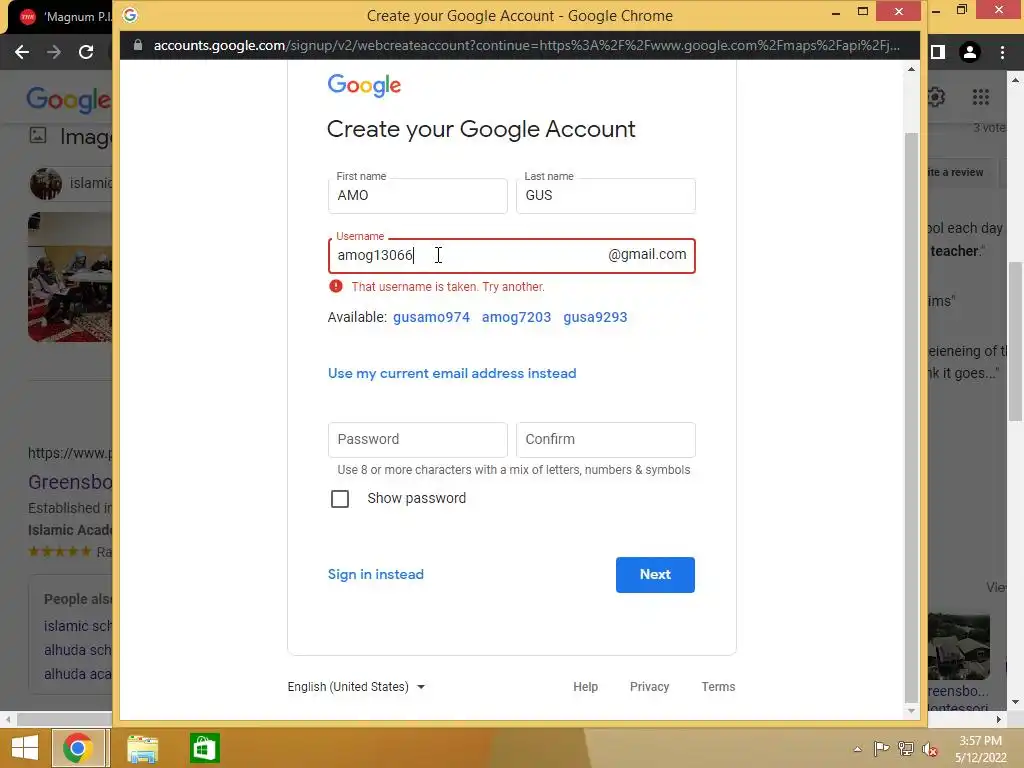Open the Terms link in footer
This screenshot has width=1024, height=768.
[718, 686]
